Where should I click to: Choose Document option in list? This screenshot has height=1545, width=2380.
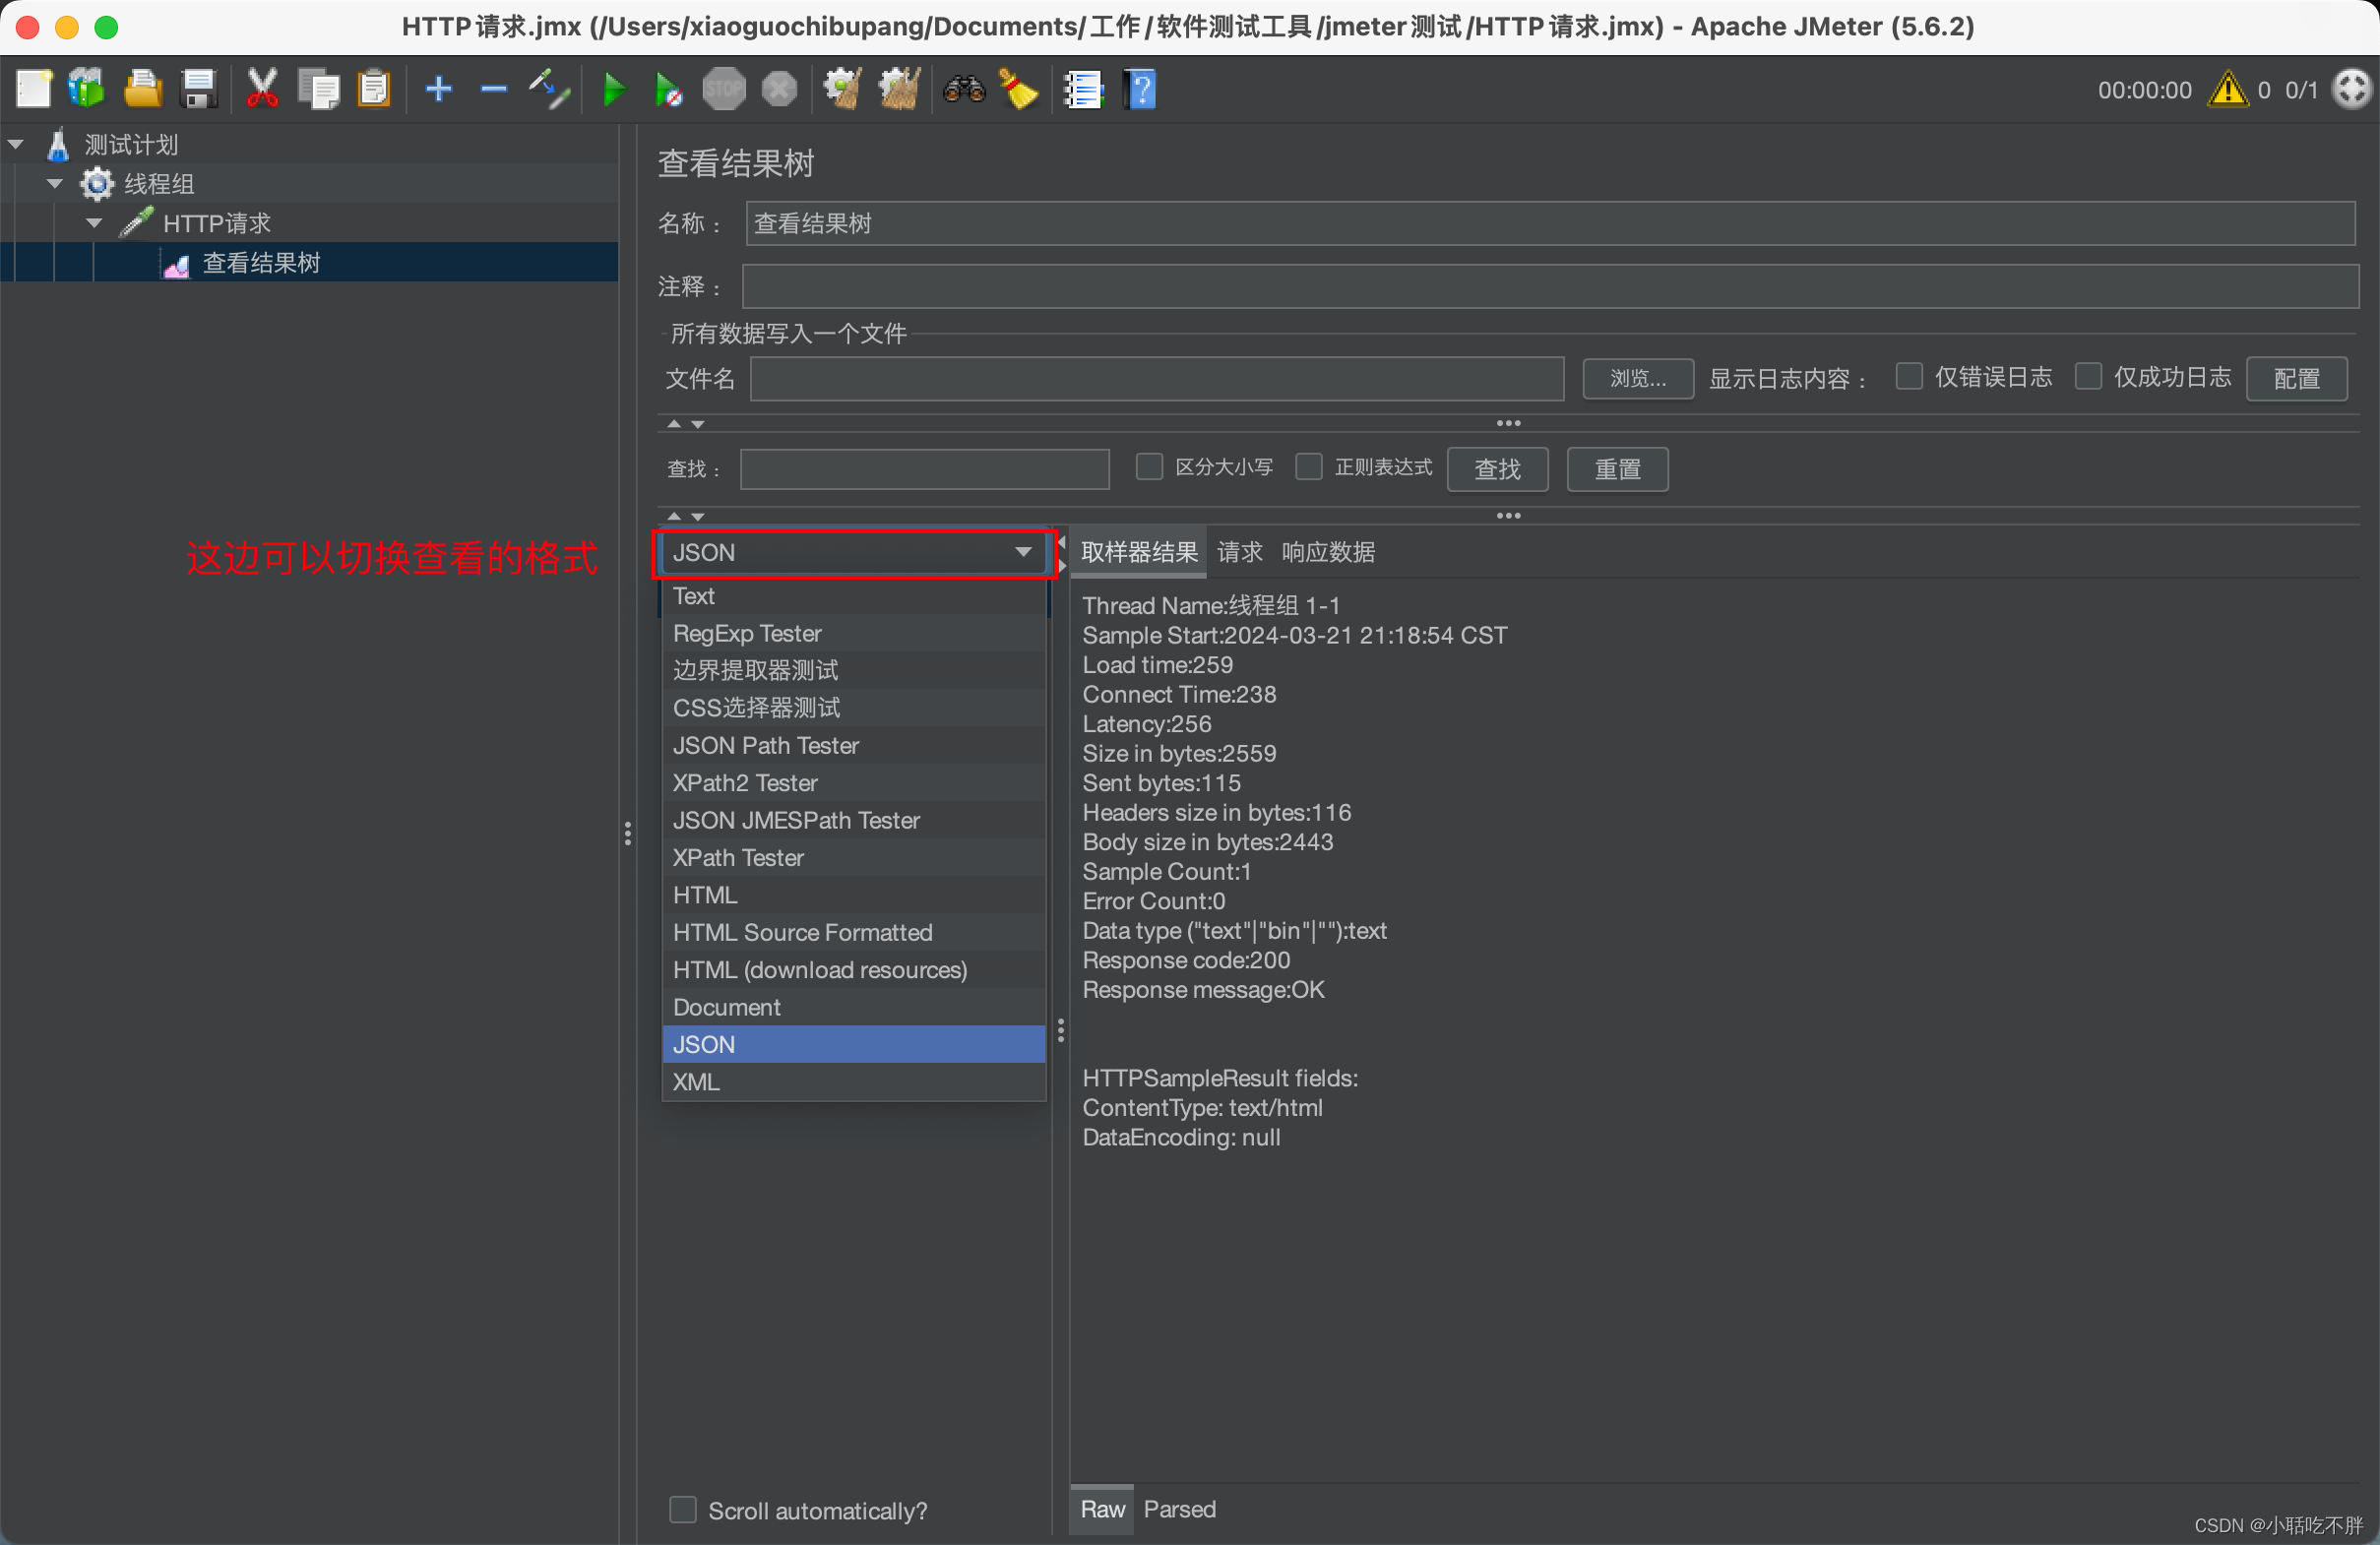(853, 1007)
